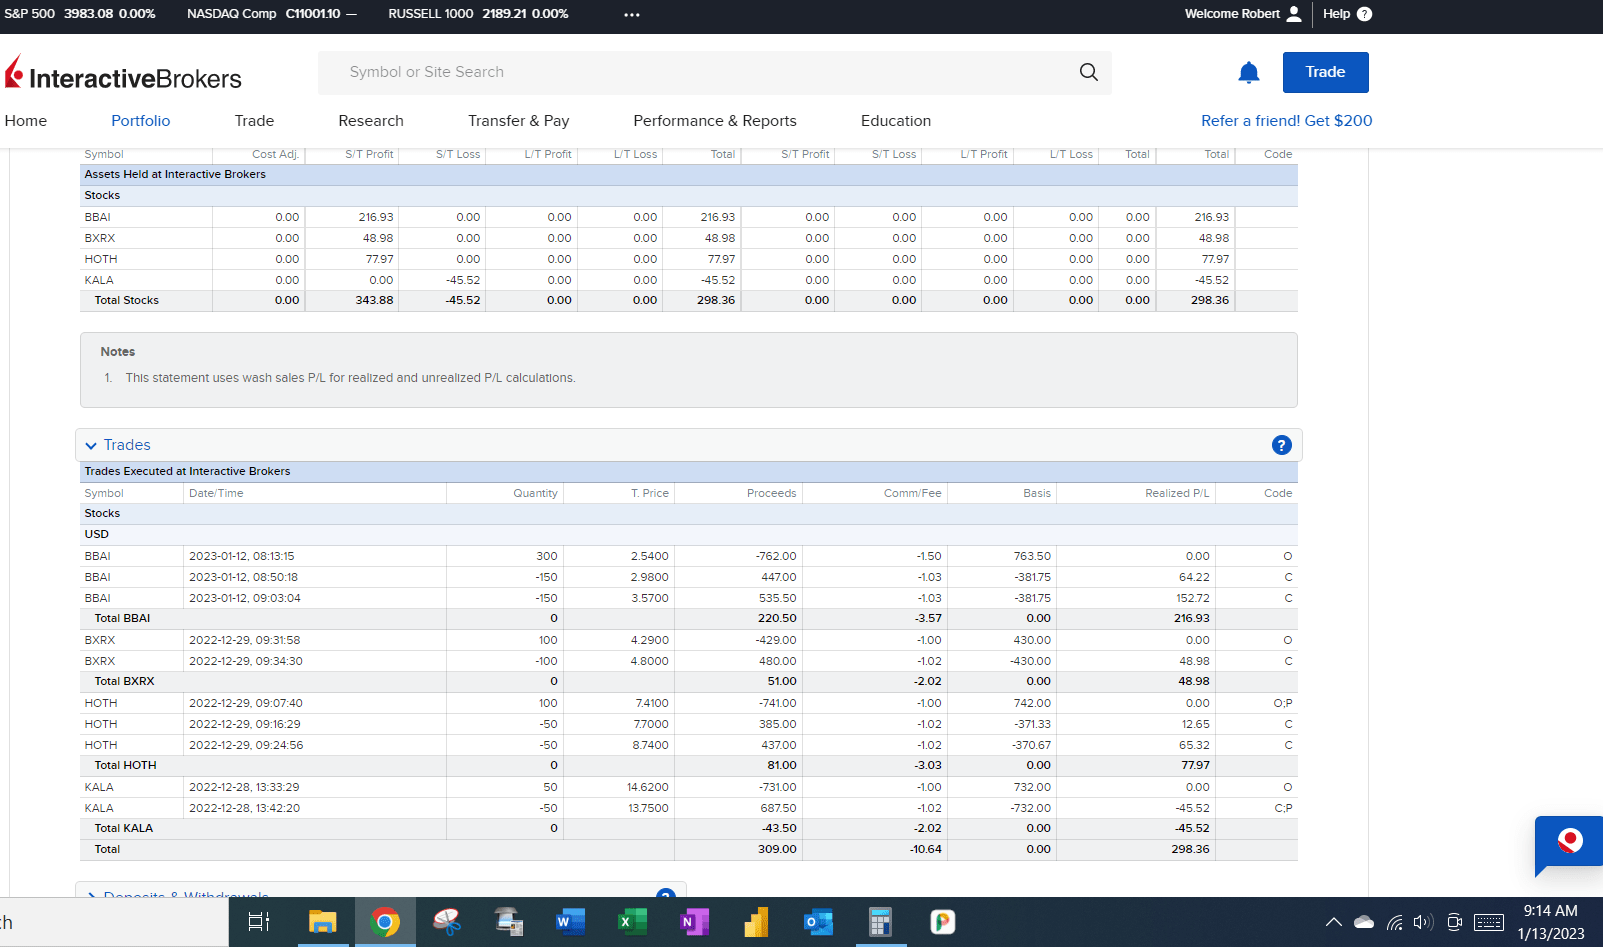Image resolution: width=1603 pixels, height=947 pixels.
Task: Open the live chat support widget
Action: 1569,842
